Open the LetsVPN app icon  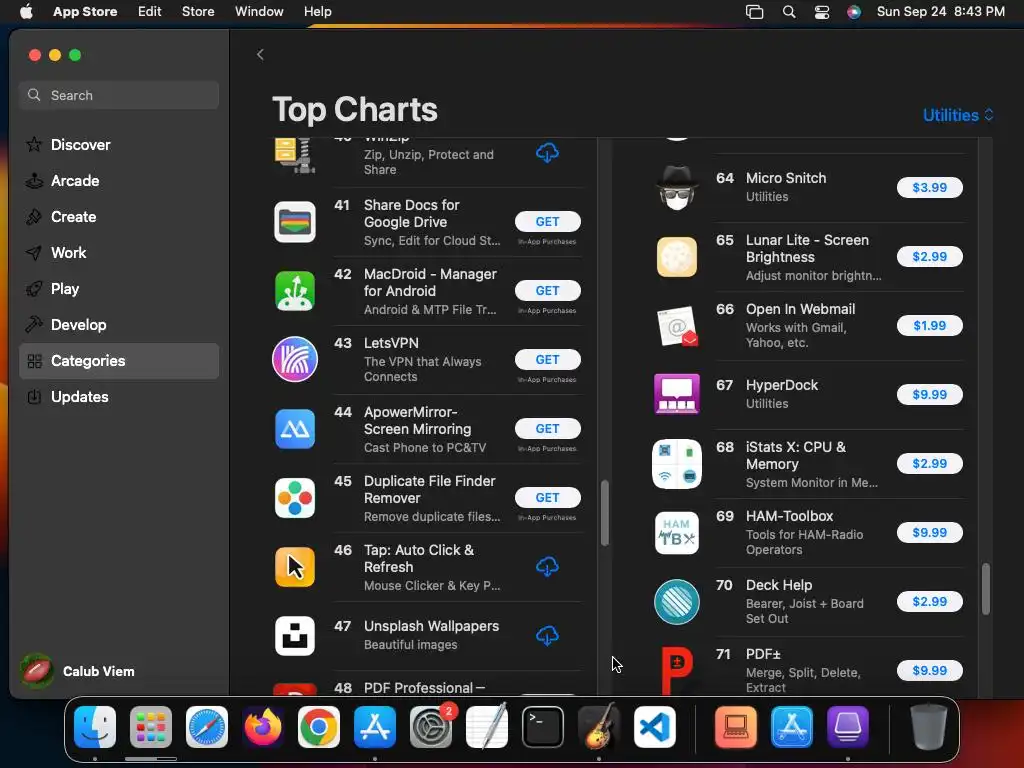[295, 359]
